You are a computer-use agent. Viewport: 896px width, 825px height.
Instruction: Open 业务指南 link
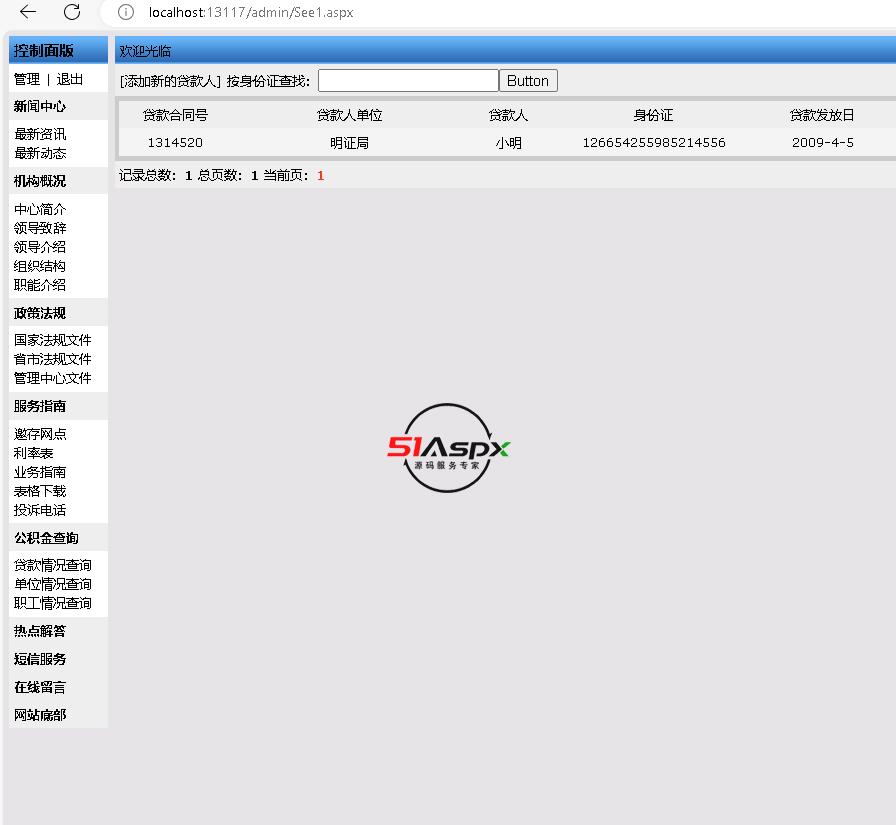click(x=40, y=472)
